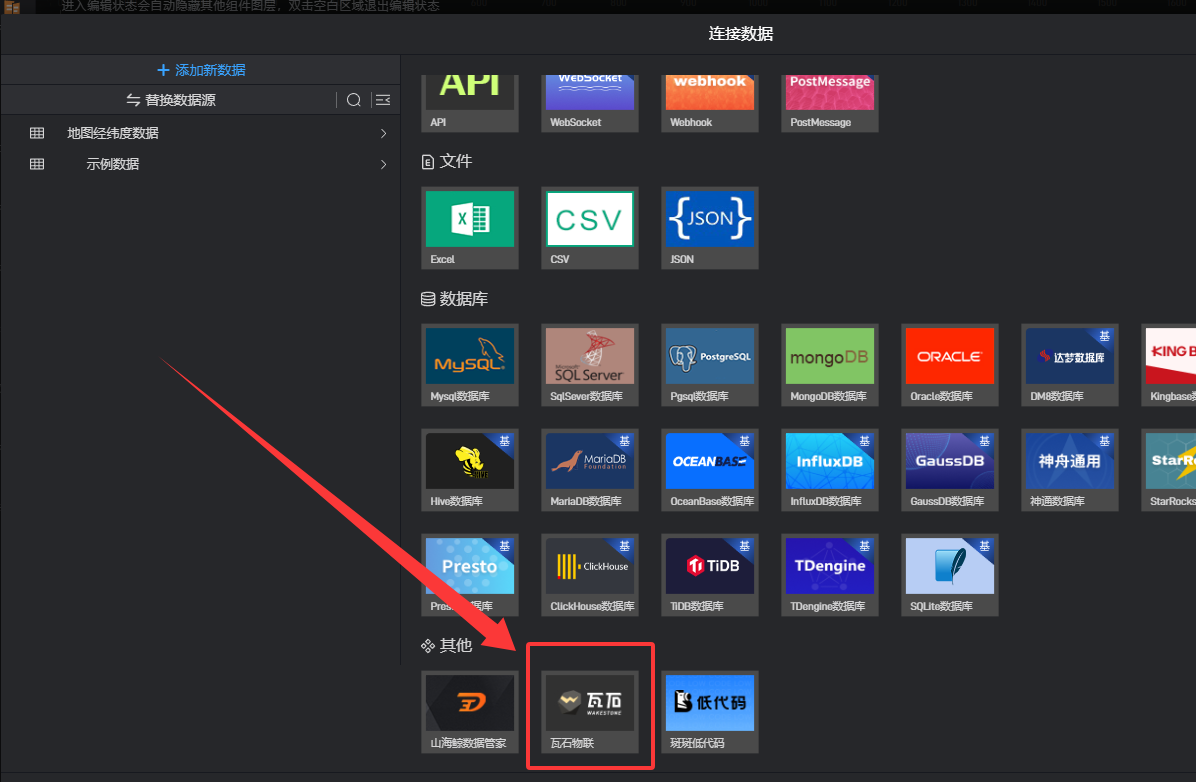Toggle the list collapse icon beside search
1196x782 pixels.
pos(383,100)
